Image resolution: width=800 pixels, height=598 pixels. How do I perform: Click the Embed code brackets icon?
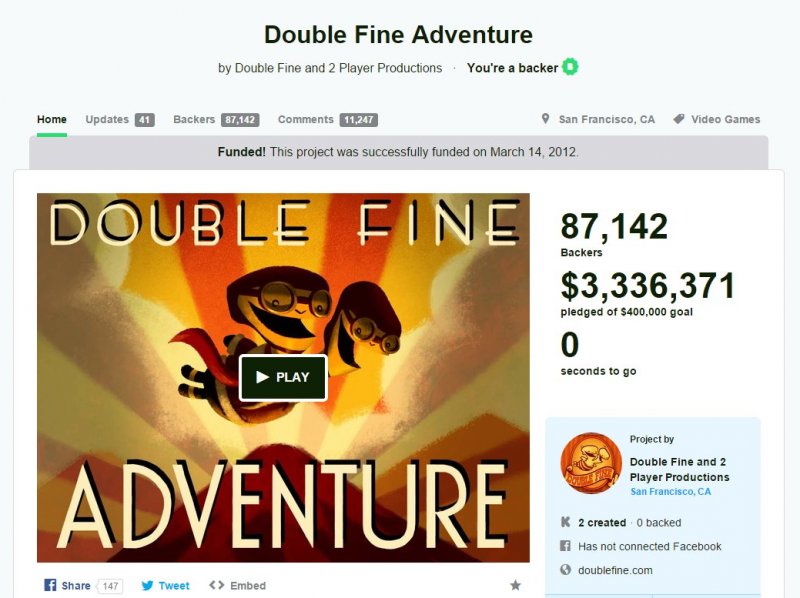pyautogui.click(x=217, y=585)
